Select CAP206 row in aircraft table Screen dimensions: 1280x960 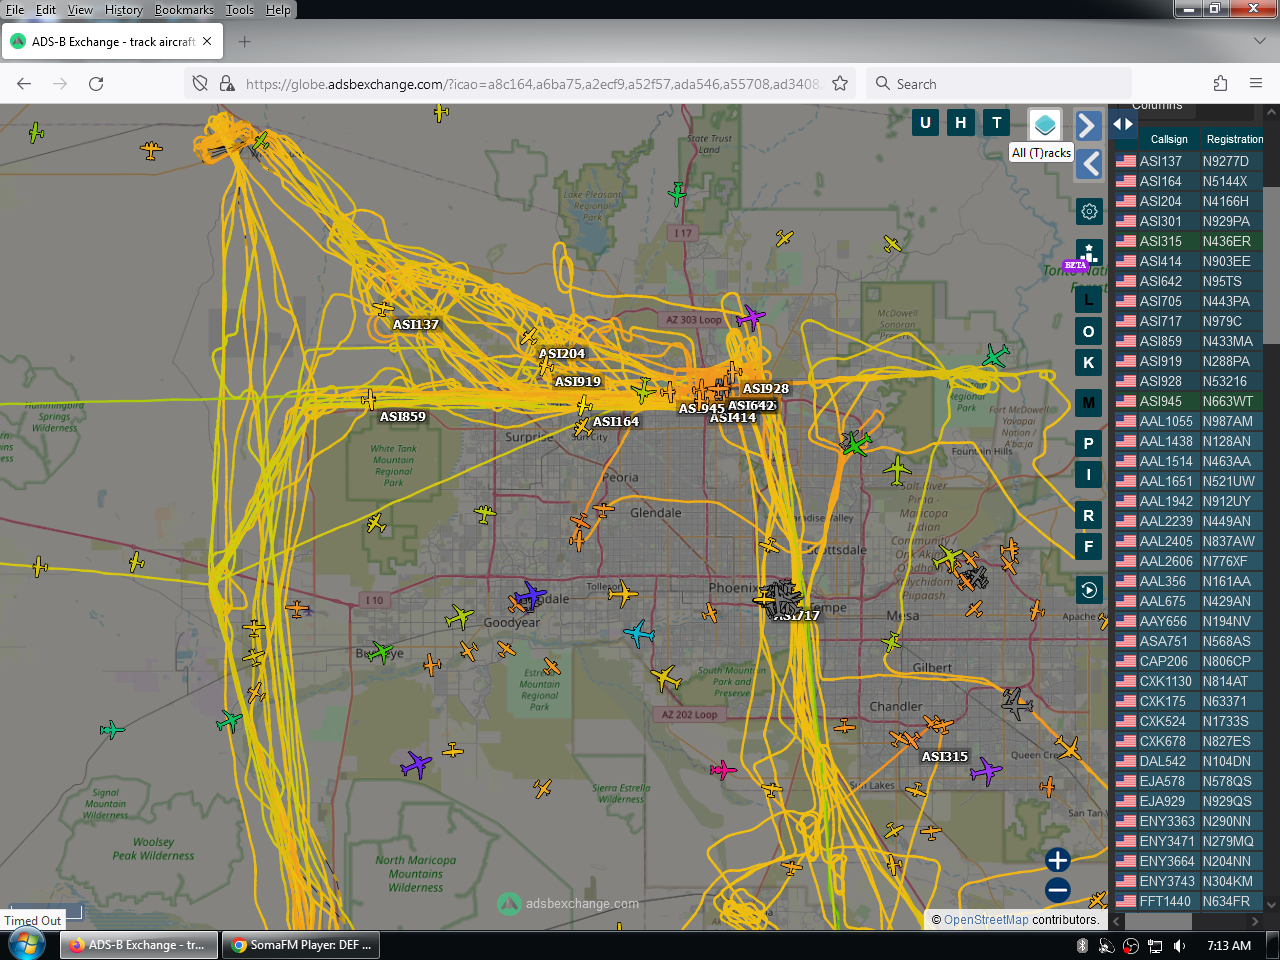click(x=1189, y=661)
